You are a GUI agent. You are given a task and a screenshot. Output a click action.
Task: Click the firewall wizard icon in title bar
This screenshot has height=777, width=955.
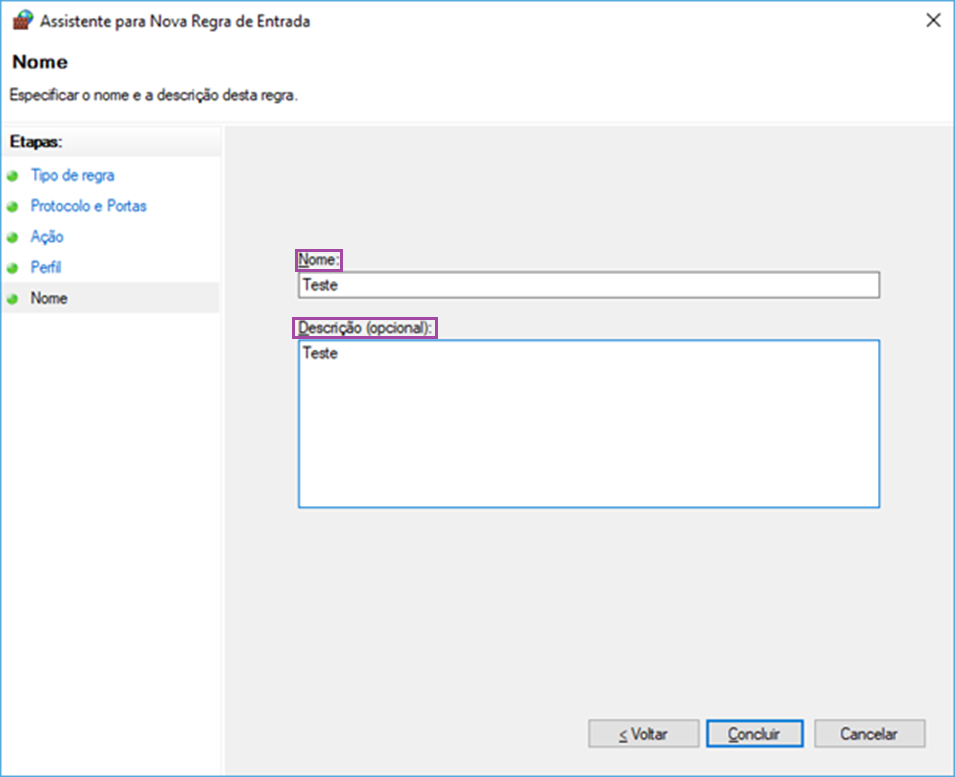tap(22, 21)
